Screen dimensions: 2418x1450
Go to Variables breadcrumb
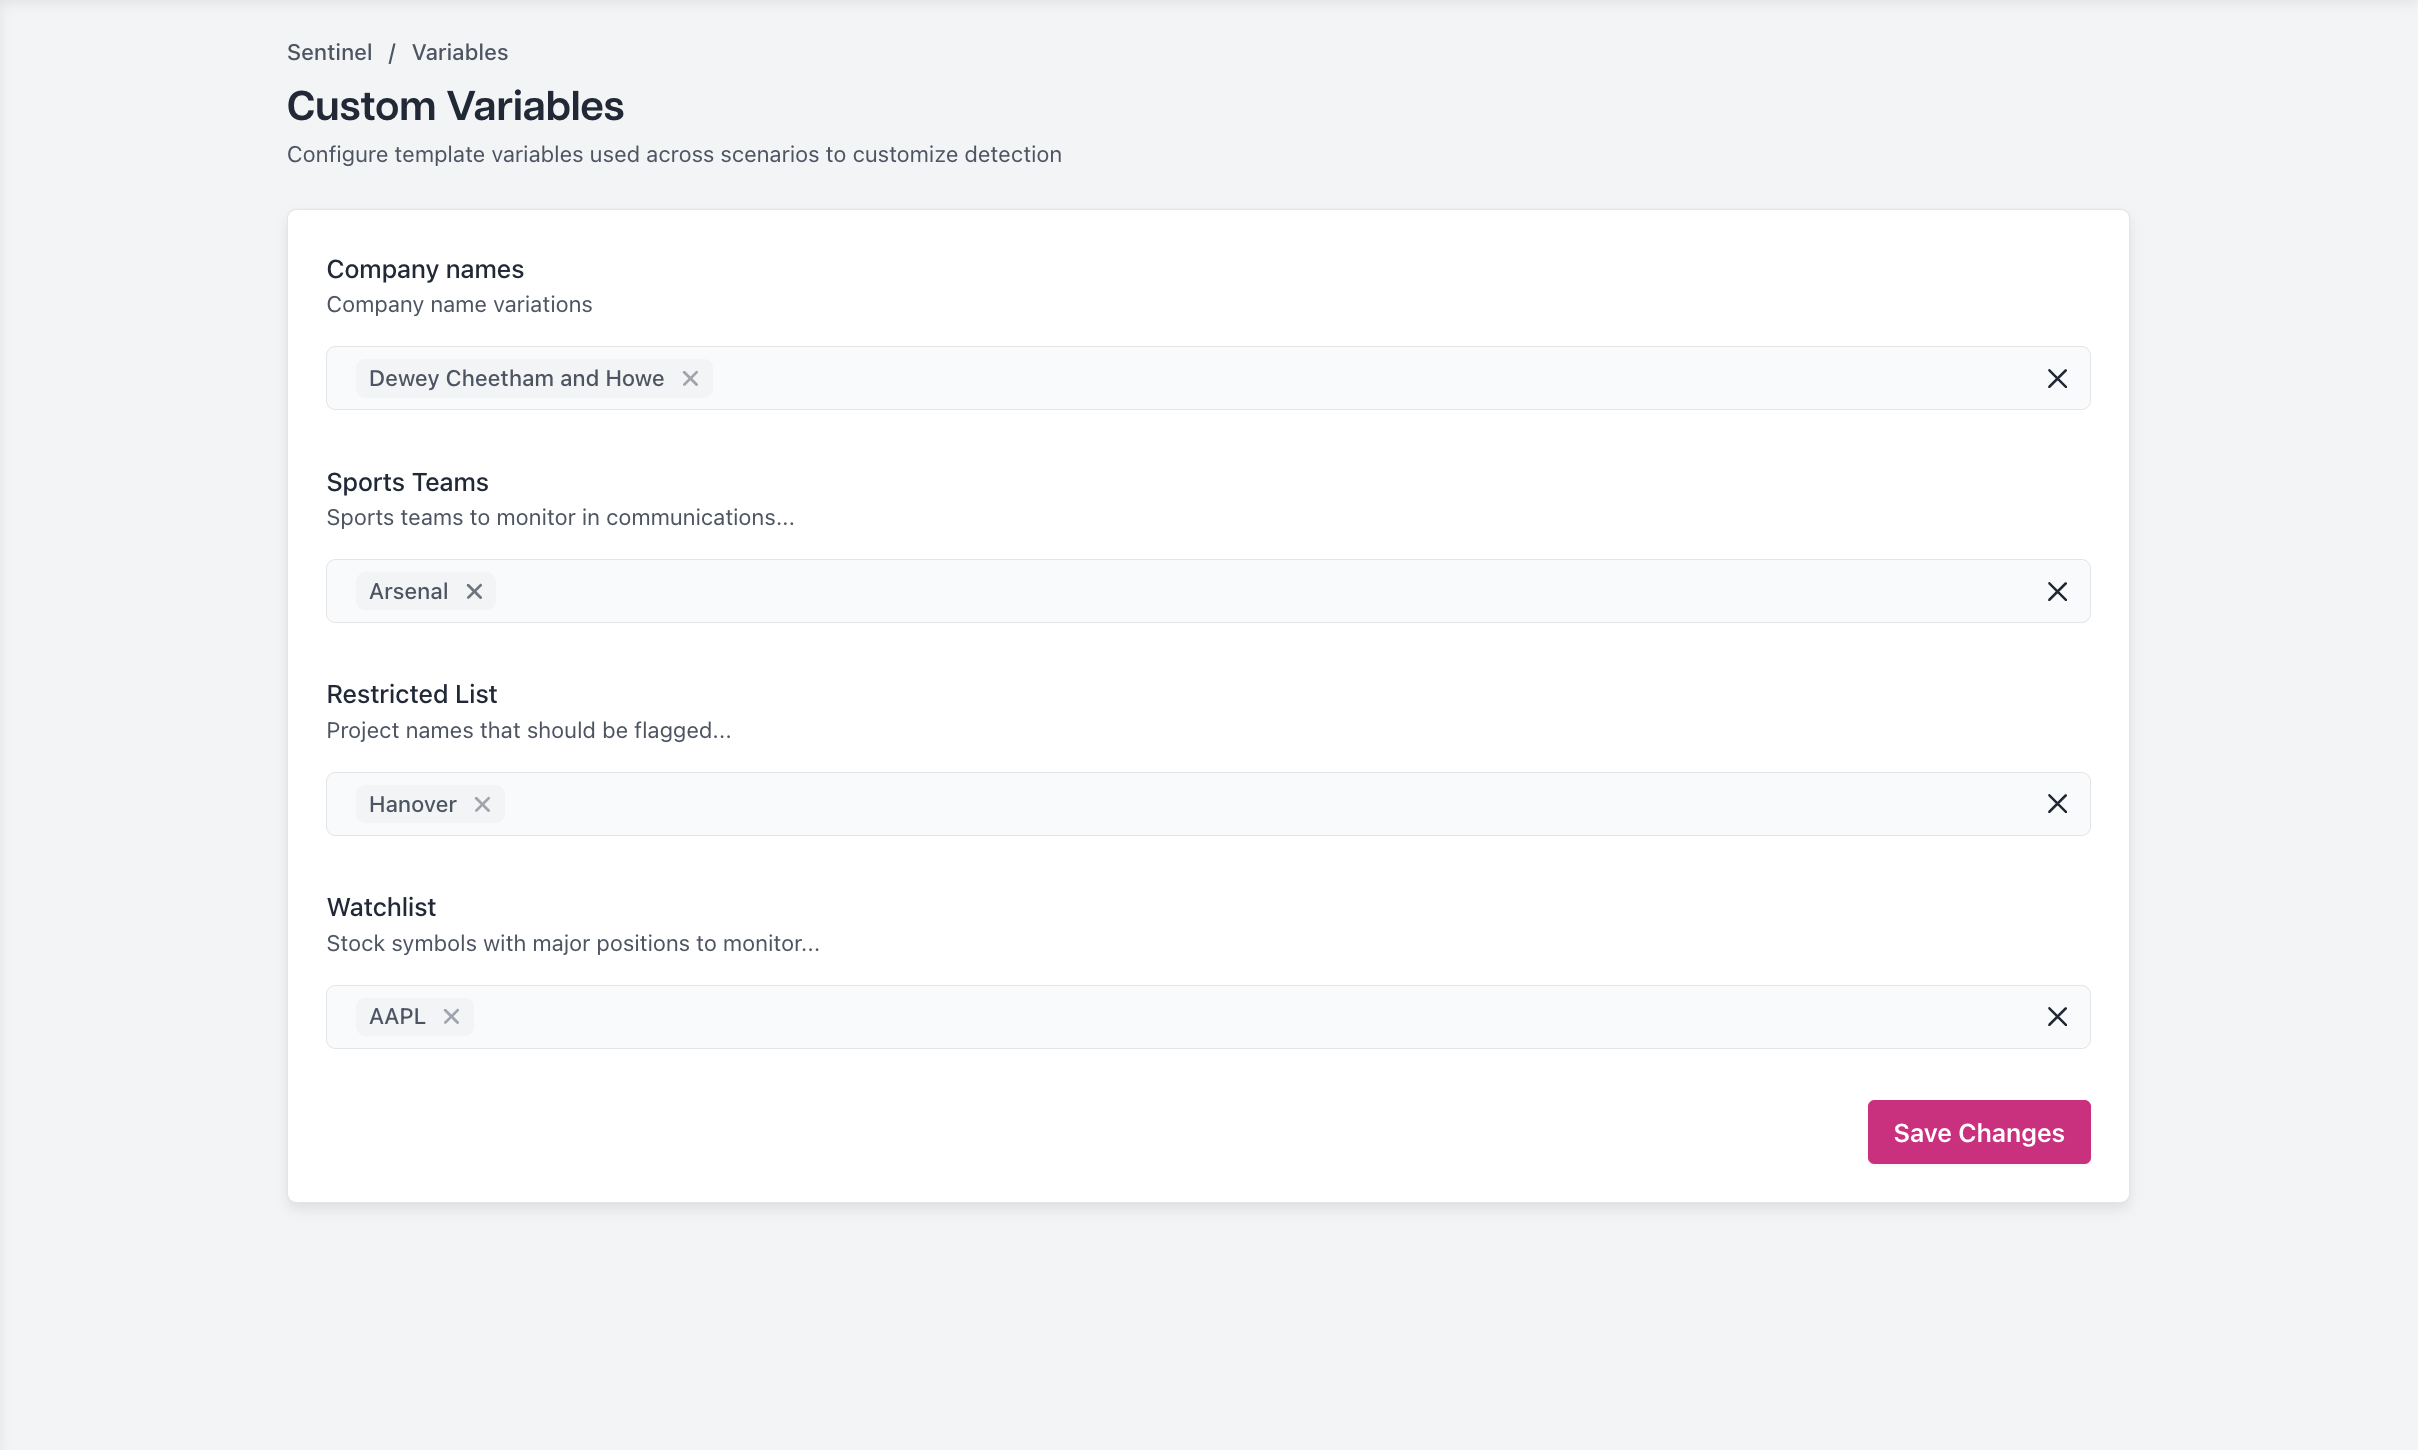coord(460,52)
